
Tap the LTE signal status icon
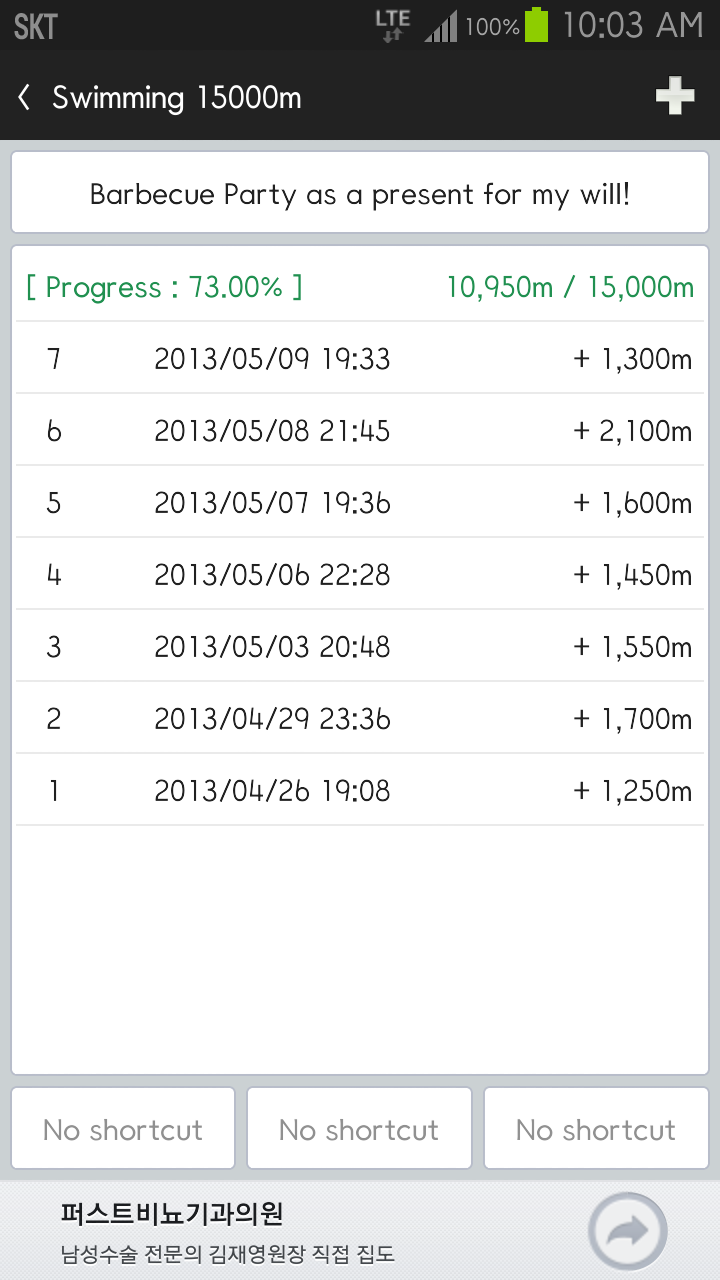[392, 25]
